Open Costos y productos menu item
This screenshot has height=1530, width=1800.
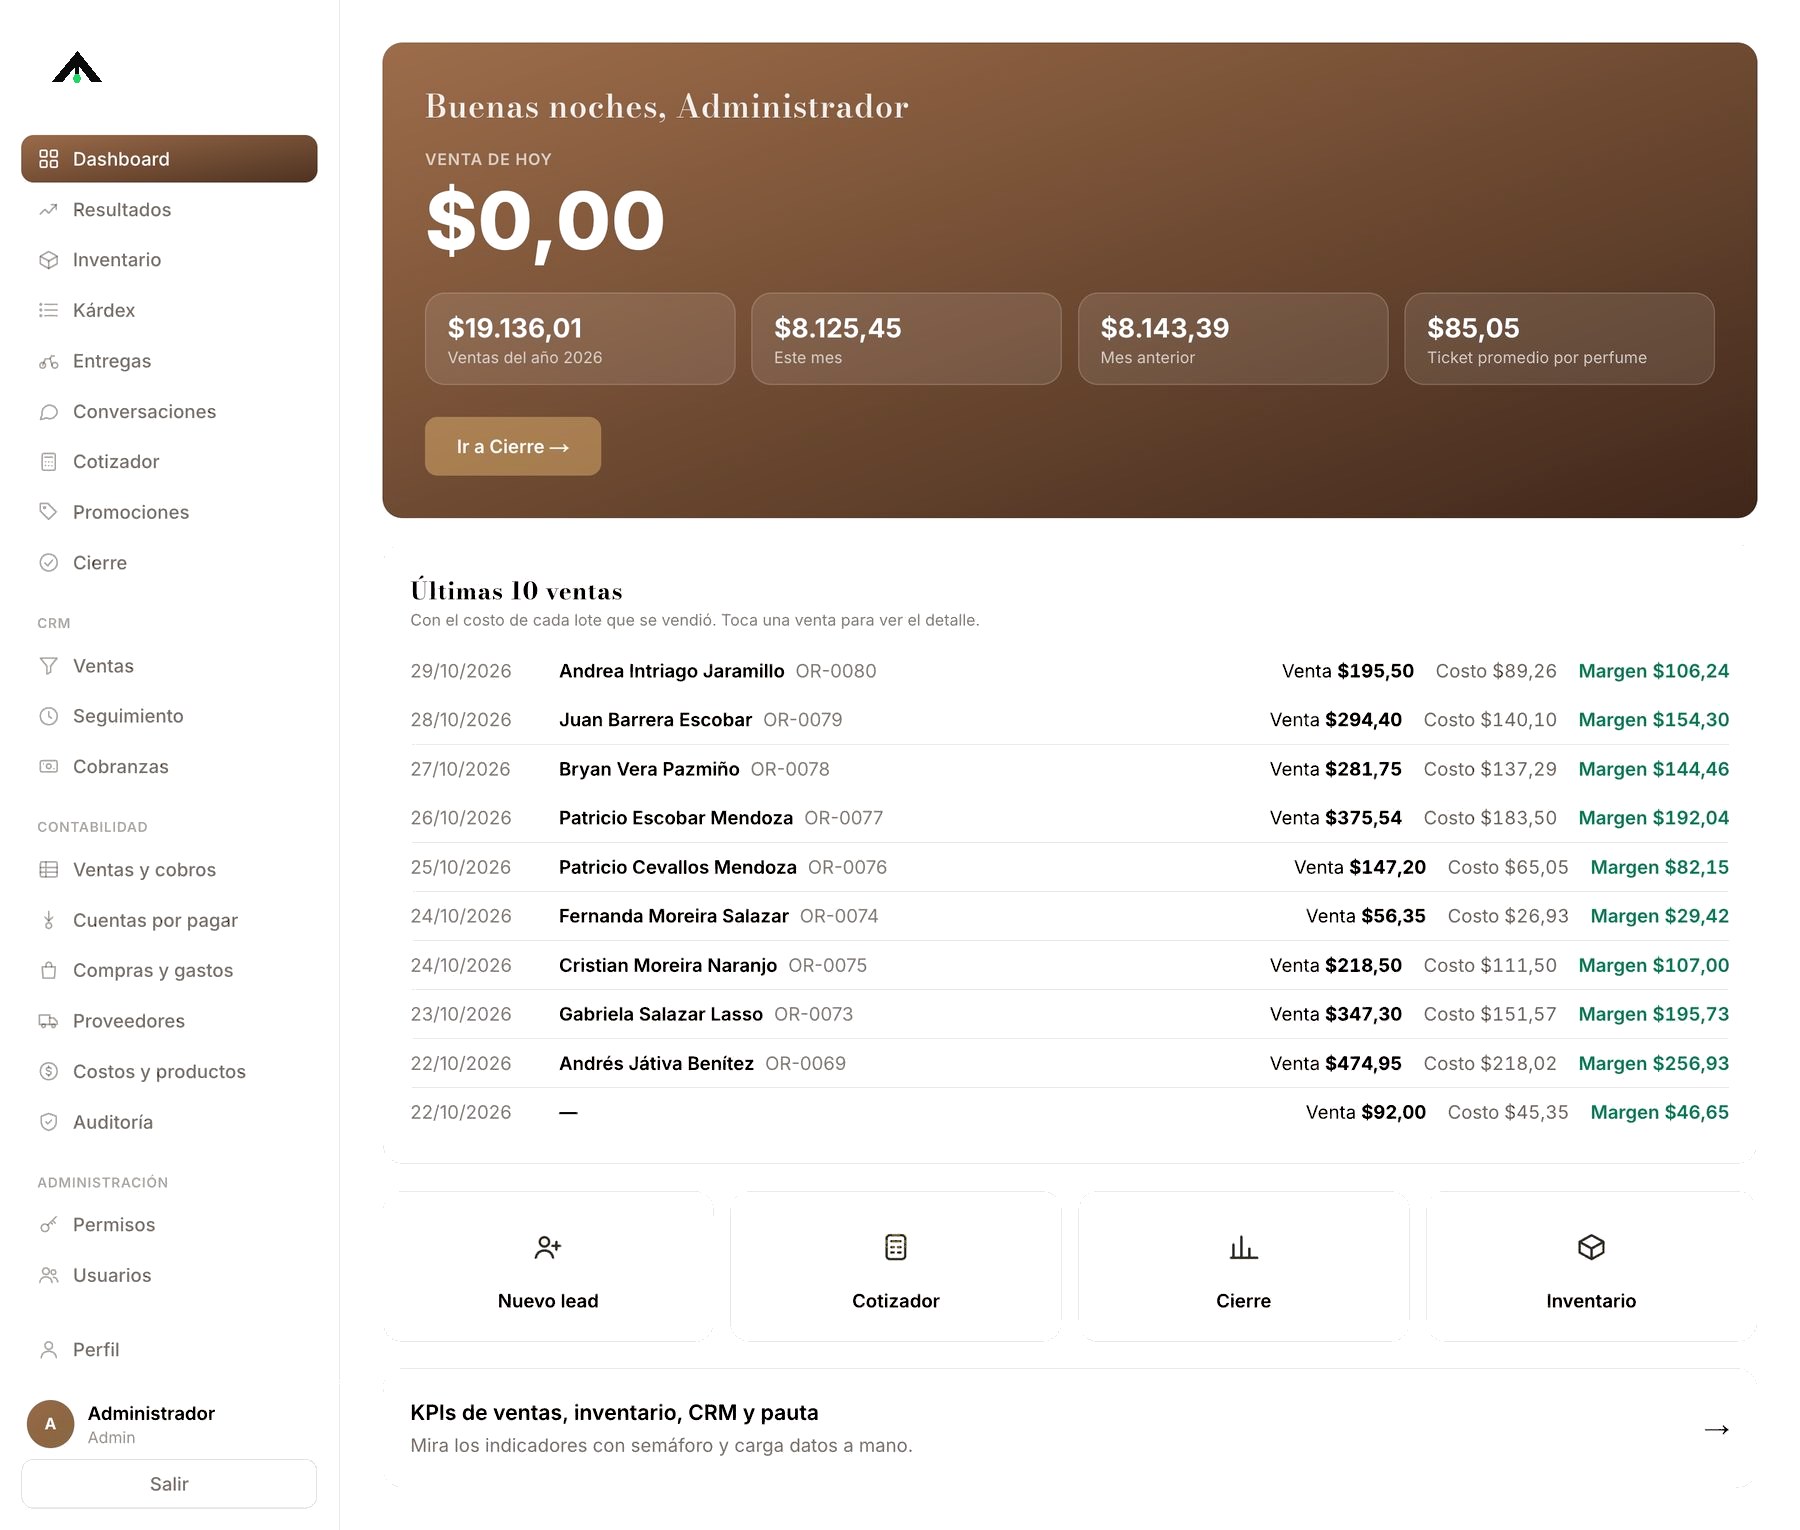pyautogui.click(x=169, y=1071)
